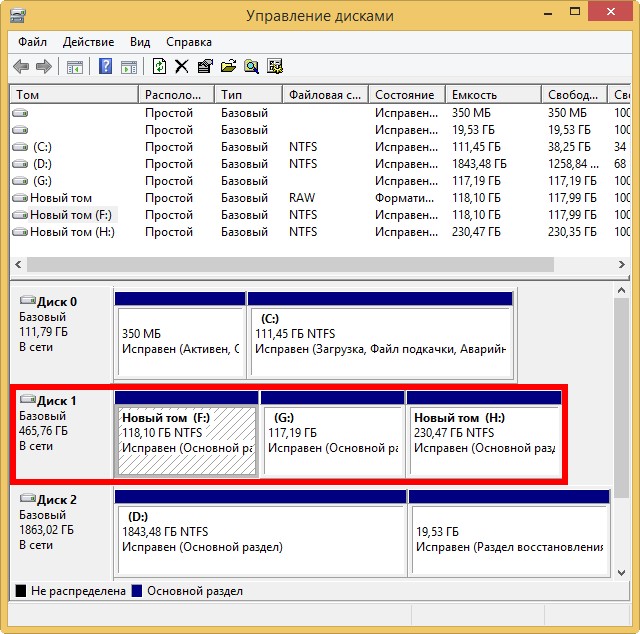Image resolution: width=640 pixels, height=634 pixels.
Task: Select the Новый том (H:) list row
Action: [x=320, y=232]
